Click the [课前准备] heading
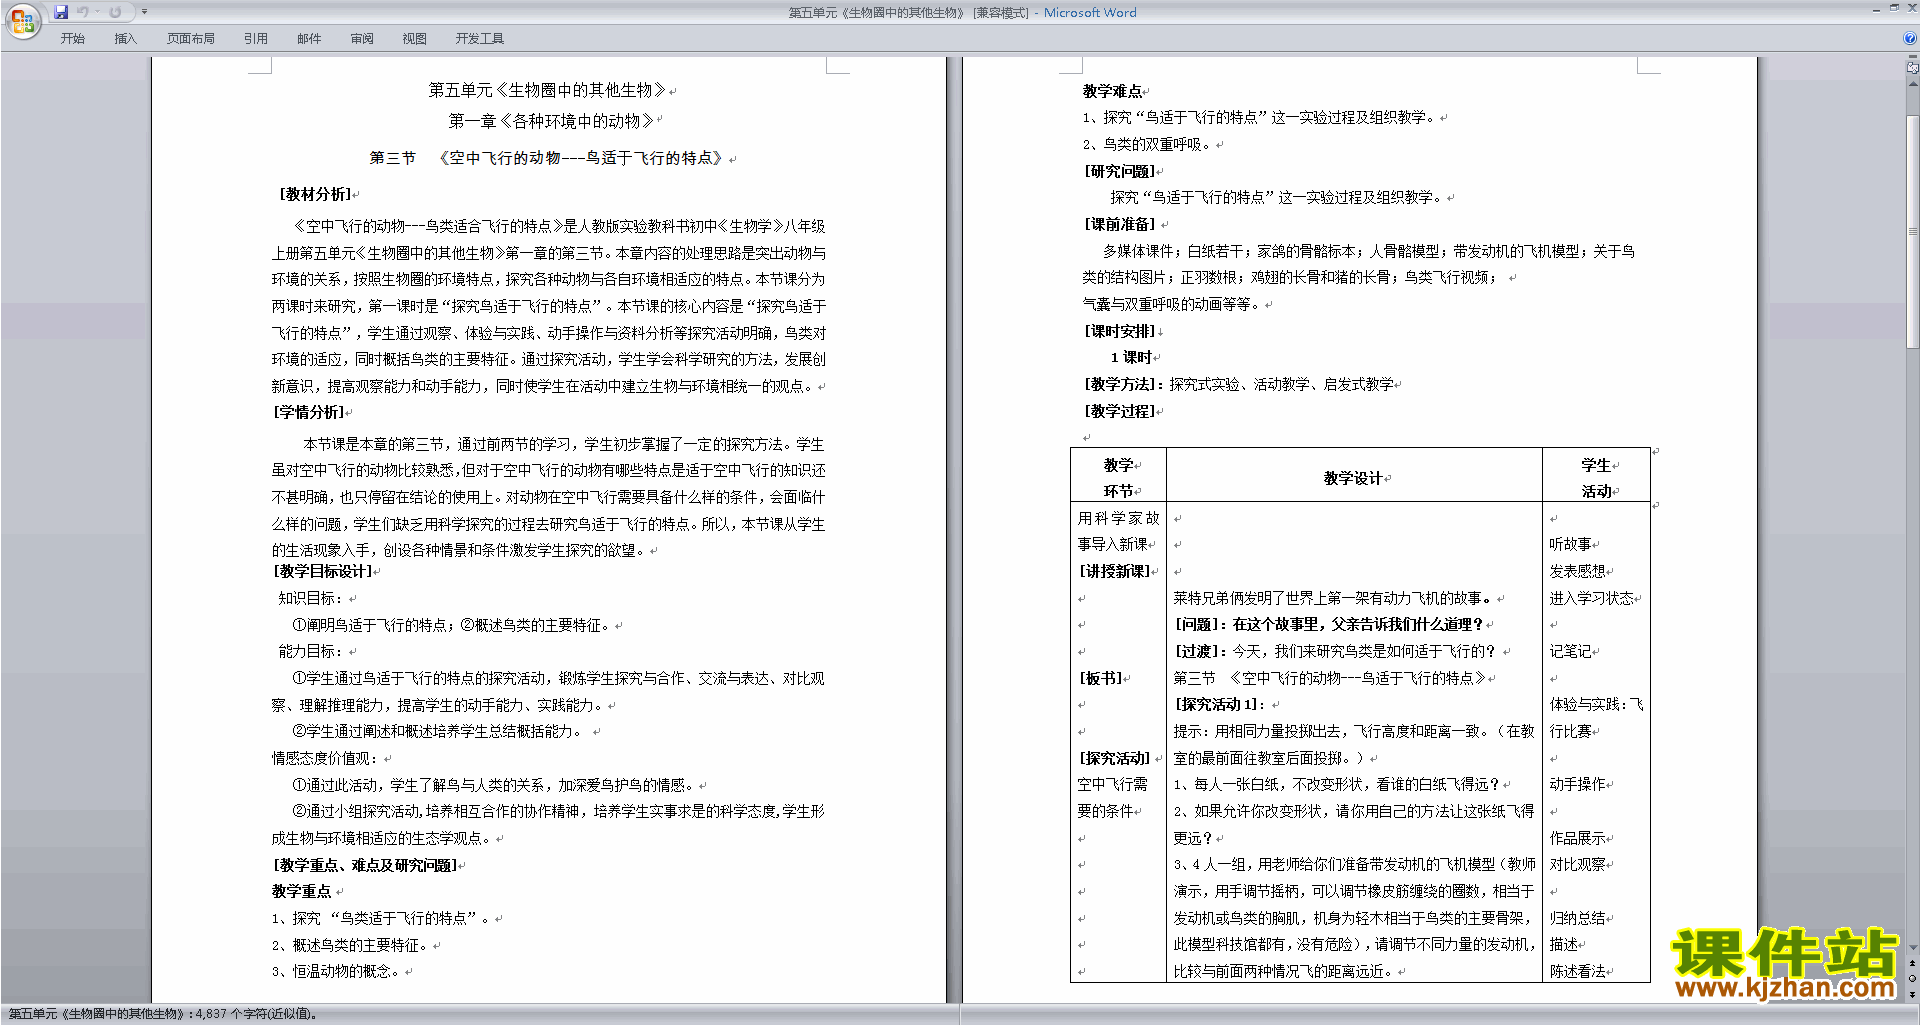1920x1025 pixels. click(1120, 224)
